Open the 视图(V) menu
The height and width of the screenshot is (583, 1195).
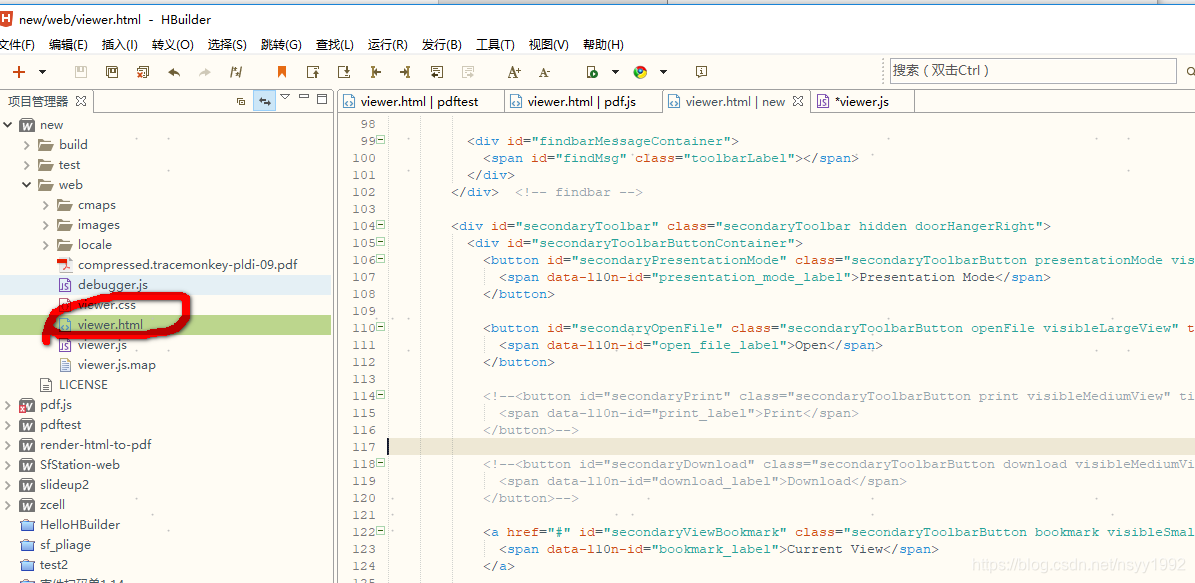pyautogui.click(x=549, y=45)
